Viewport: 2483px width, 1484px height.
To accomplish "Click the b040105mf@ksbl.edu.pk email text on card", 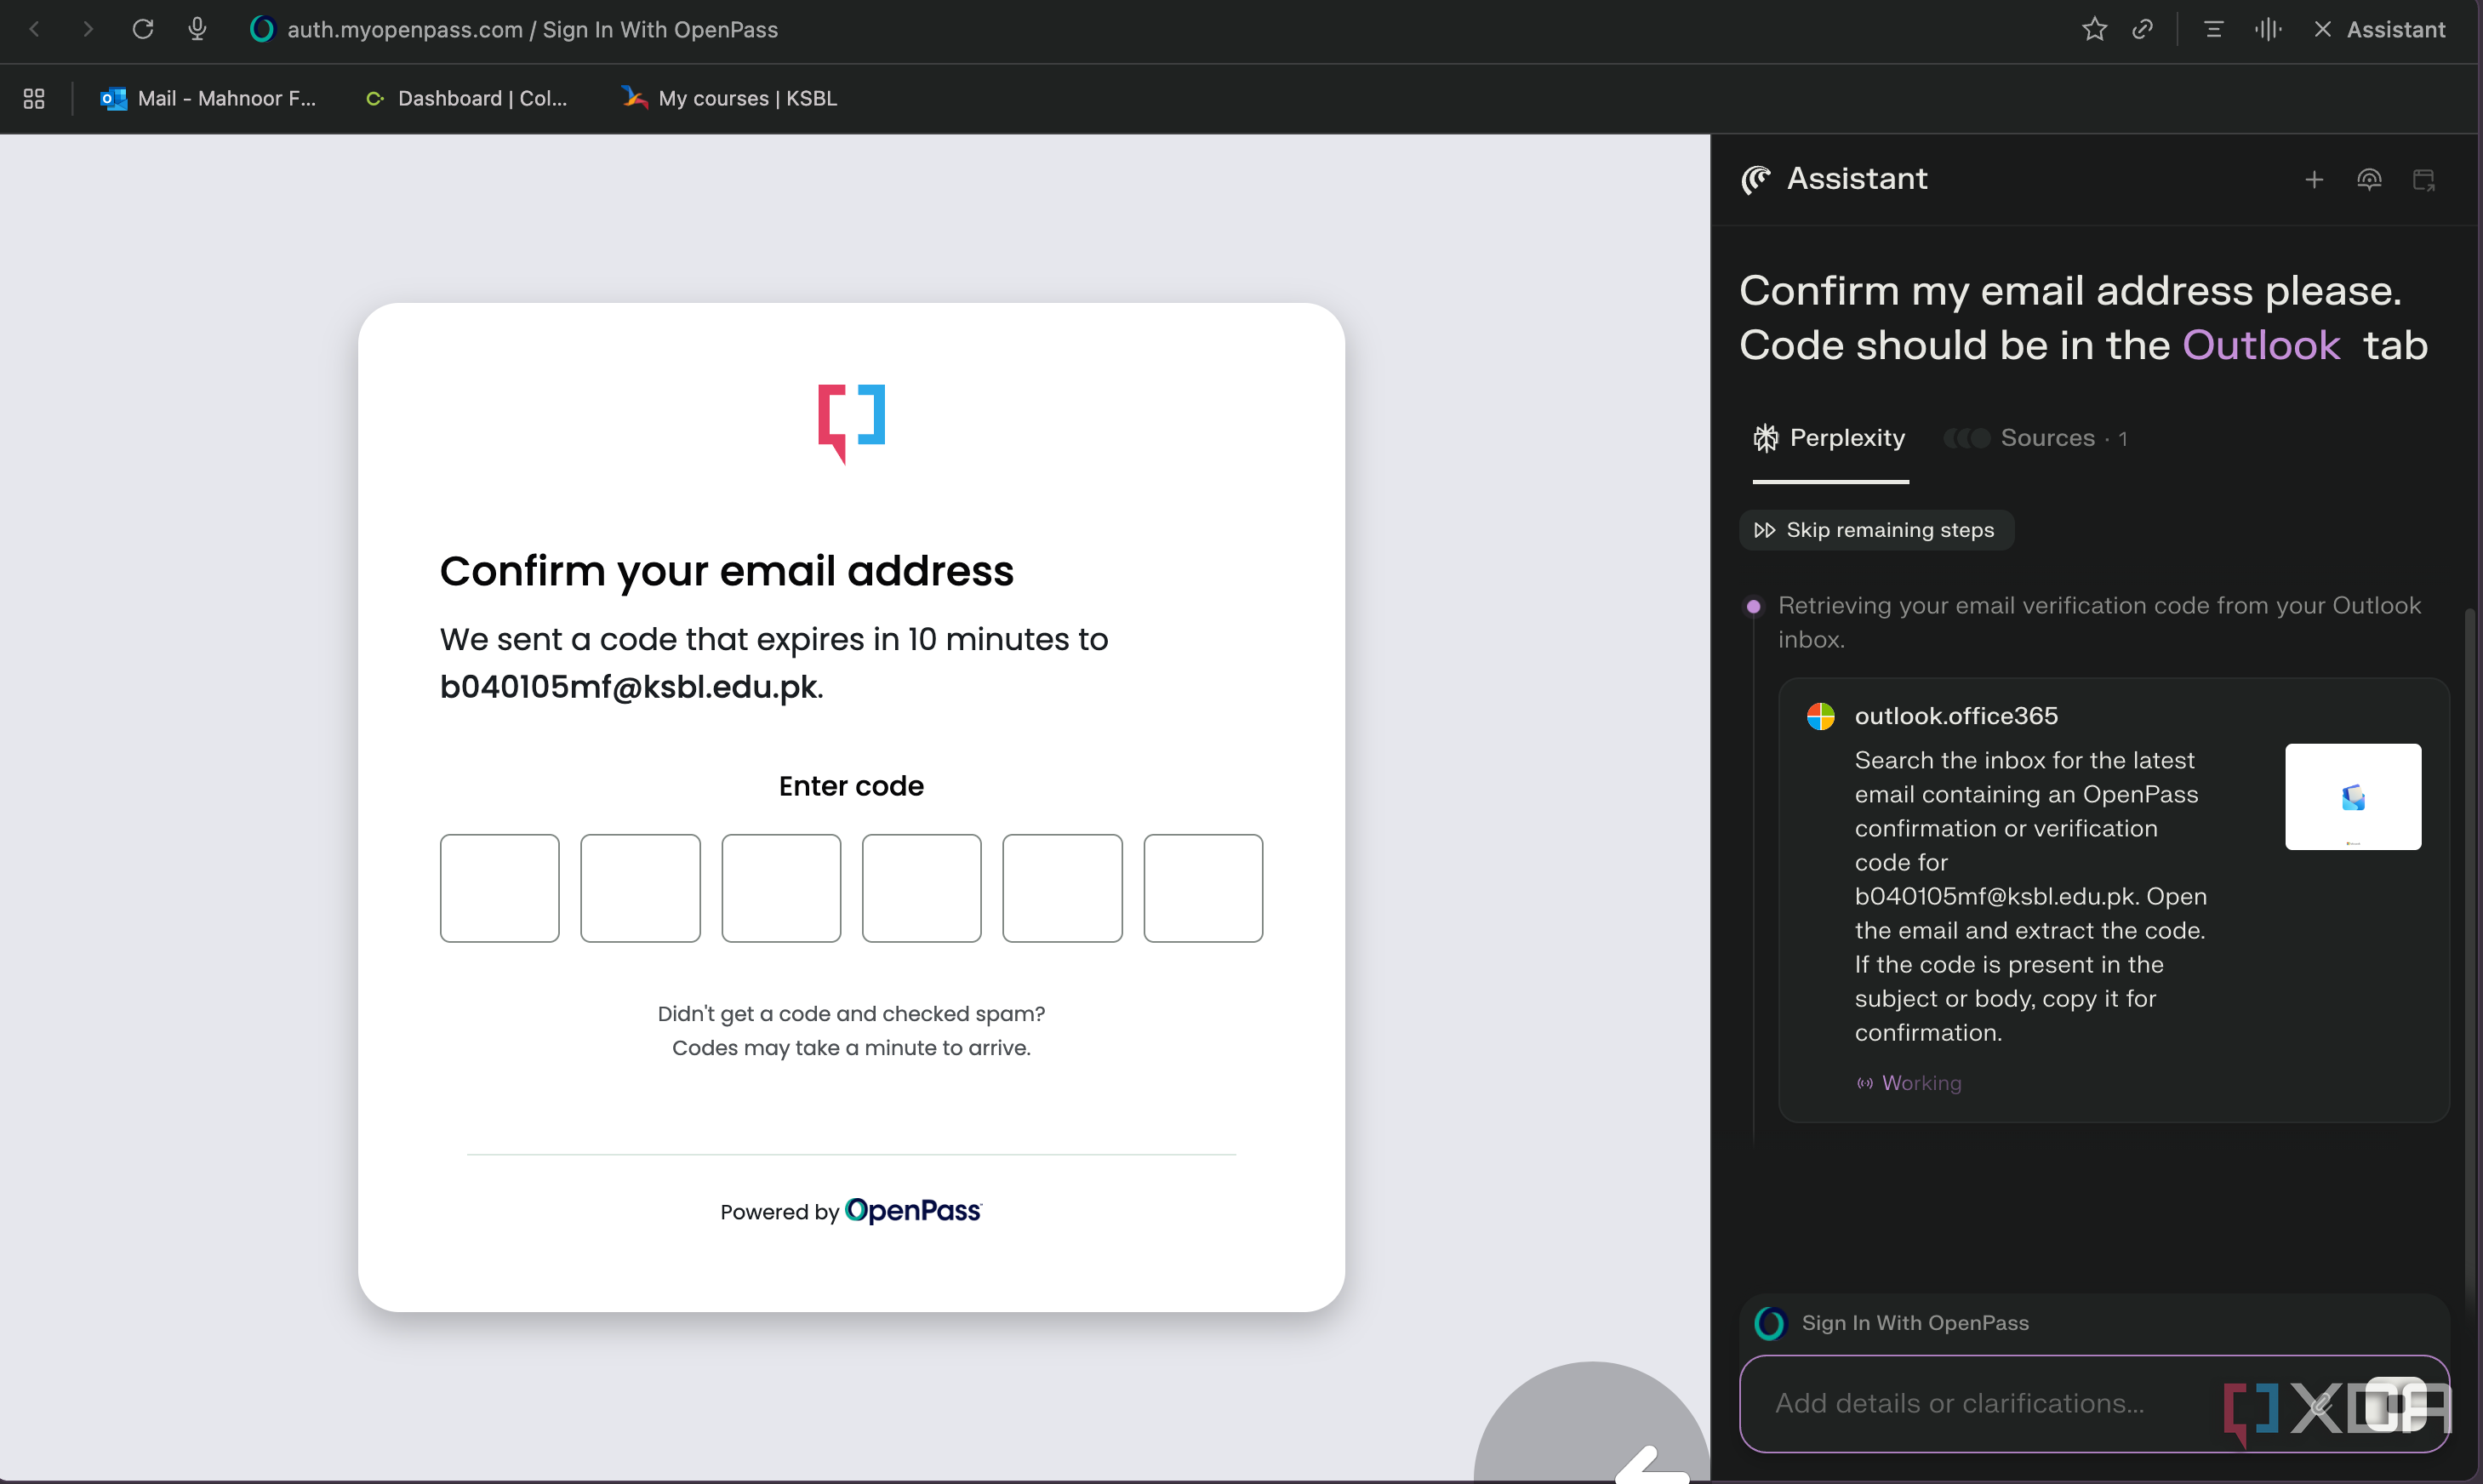I will (x=629, y=687).
